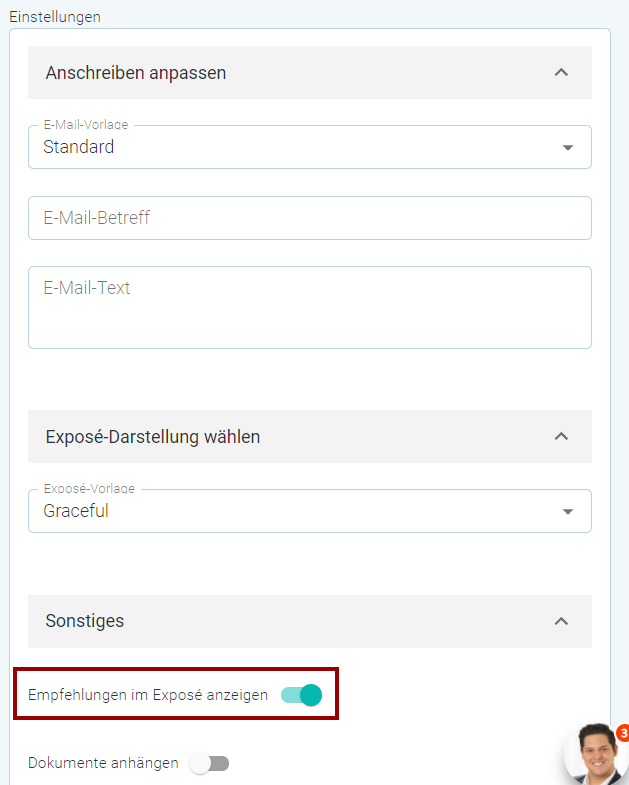Open the Exposé-Vorlage Graceful dropdown
Viewport: 629px width, 785px height.
309,511
